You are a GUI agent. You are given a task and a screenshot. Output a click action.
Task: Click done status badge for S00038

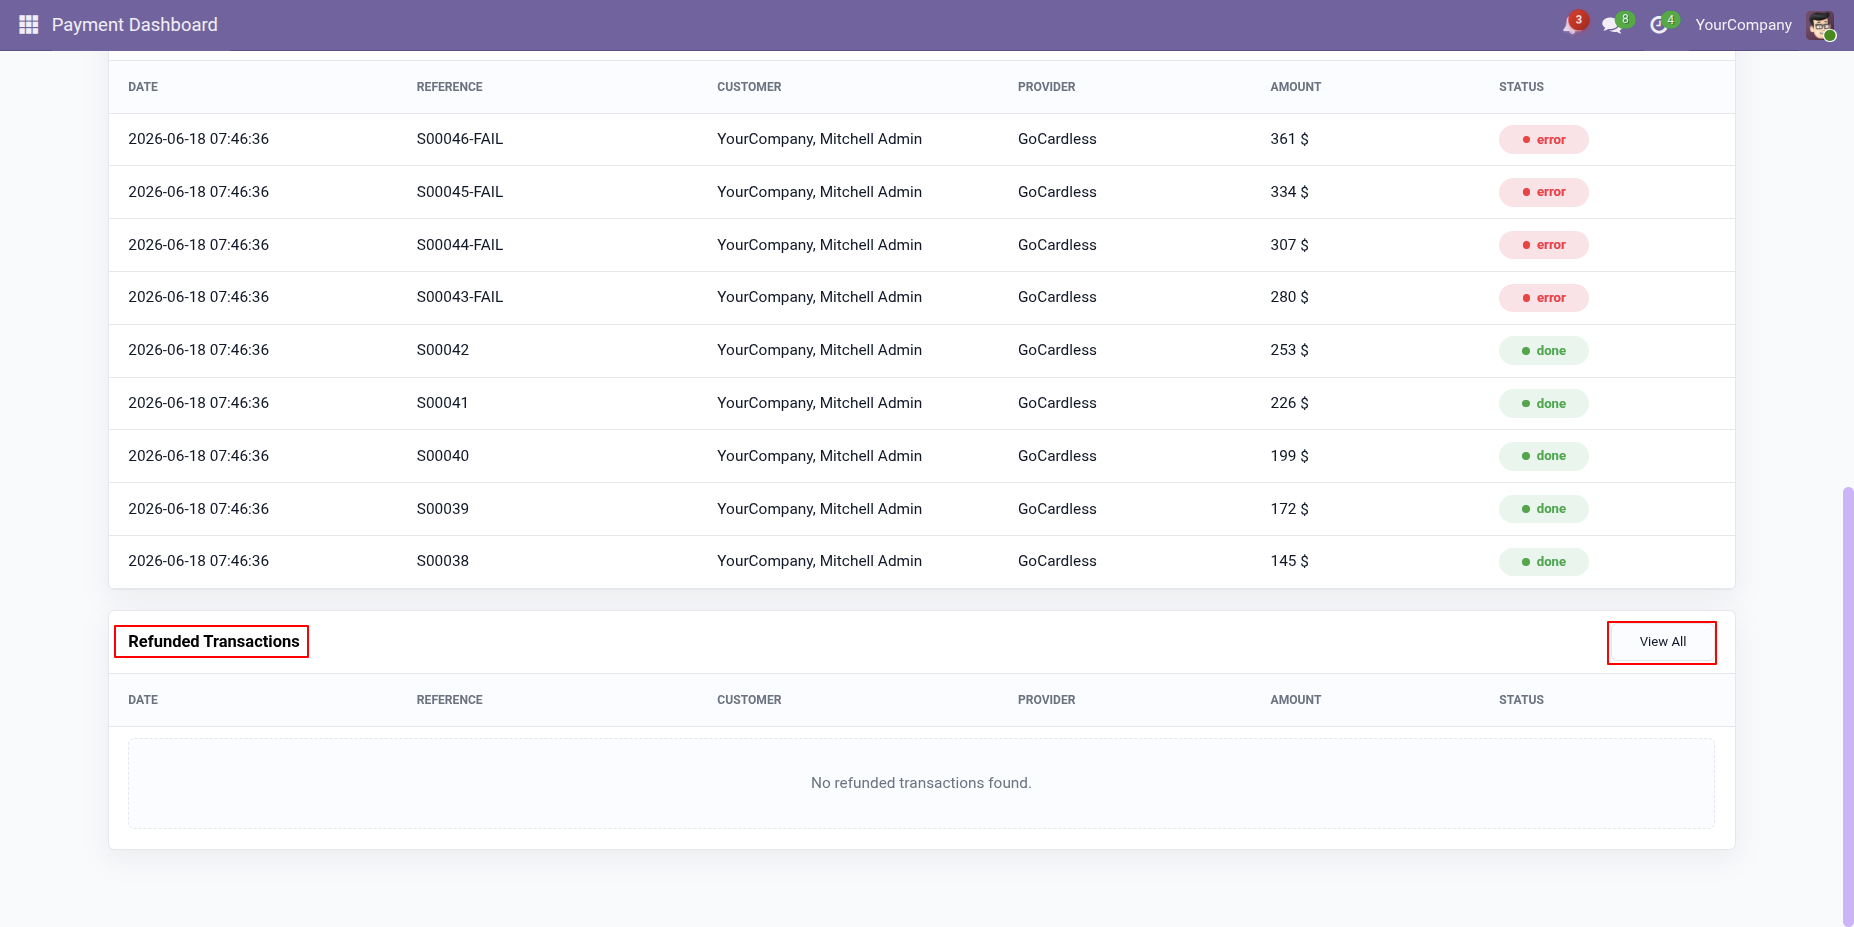tap(1543, 562)
